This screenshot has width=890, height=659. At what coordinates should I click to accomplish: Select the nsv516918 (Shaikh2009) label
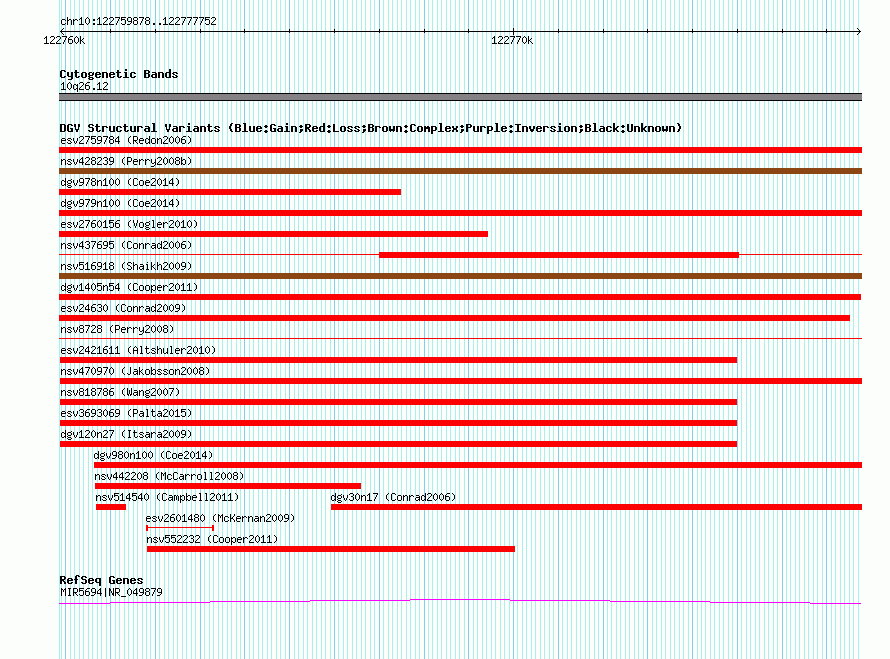[x=126, y=266]
